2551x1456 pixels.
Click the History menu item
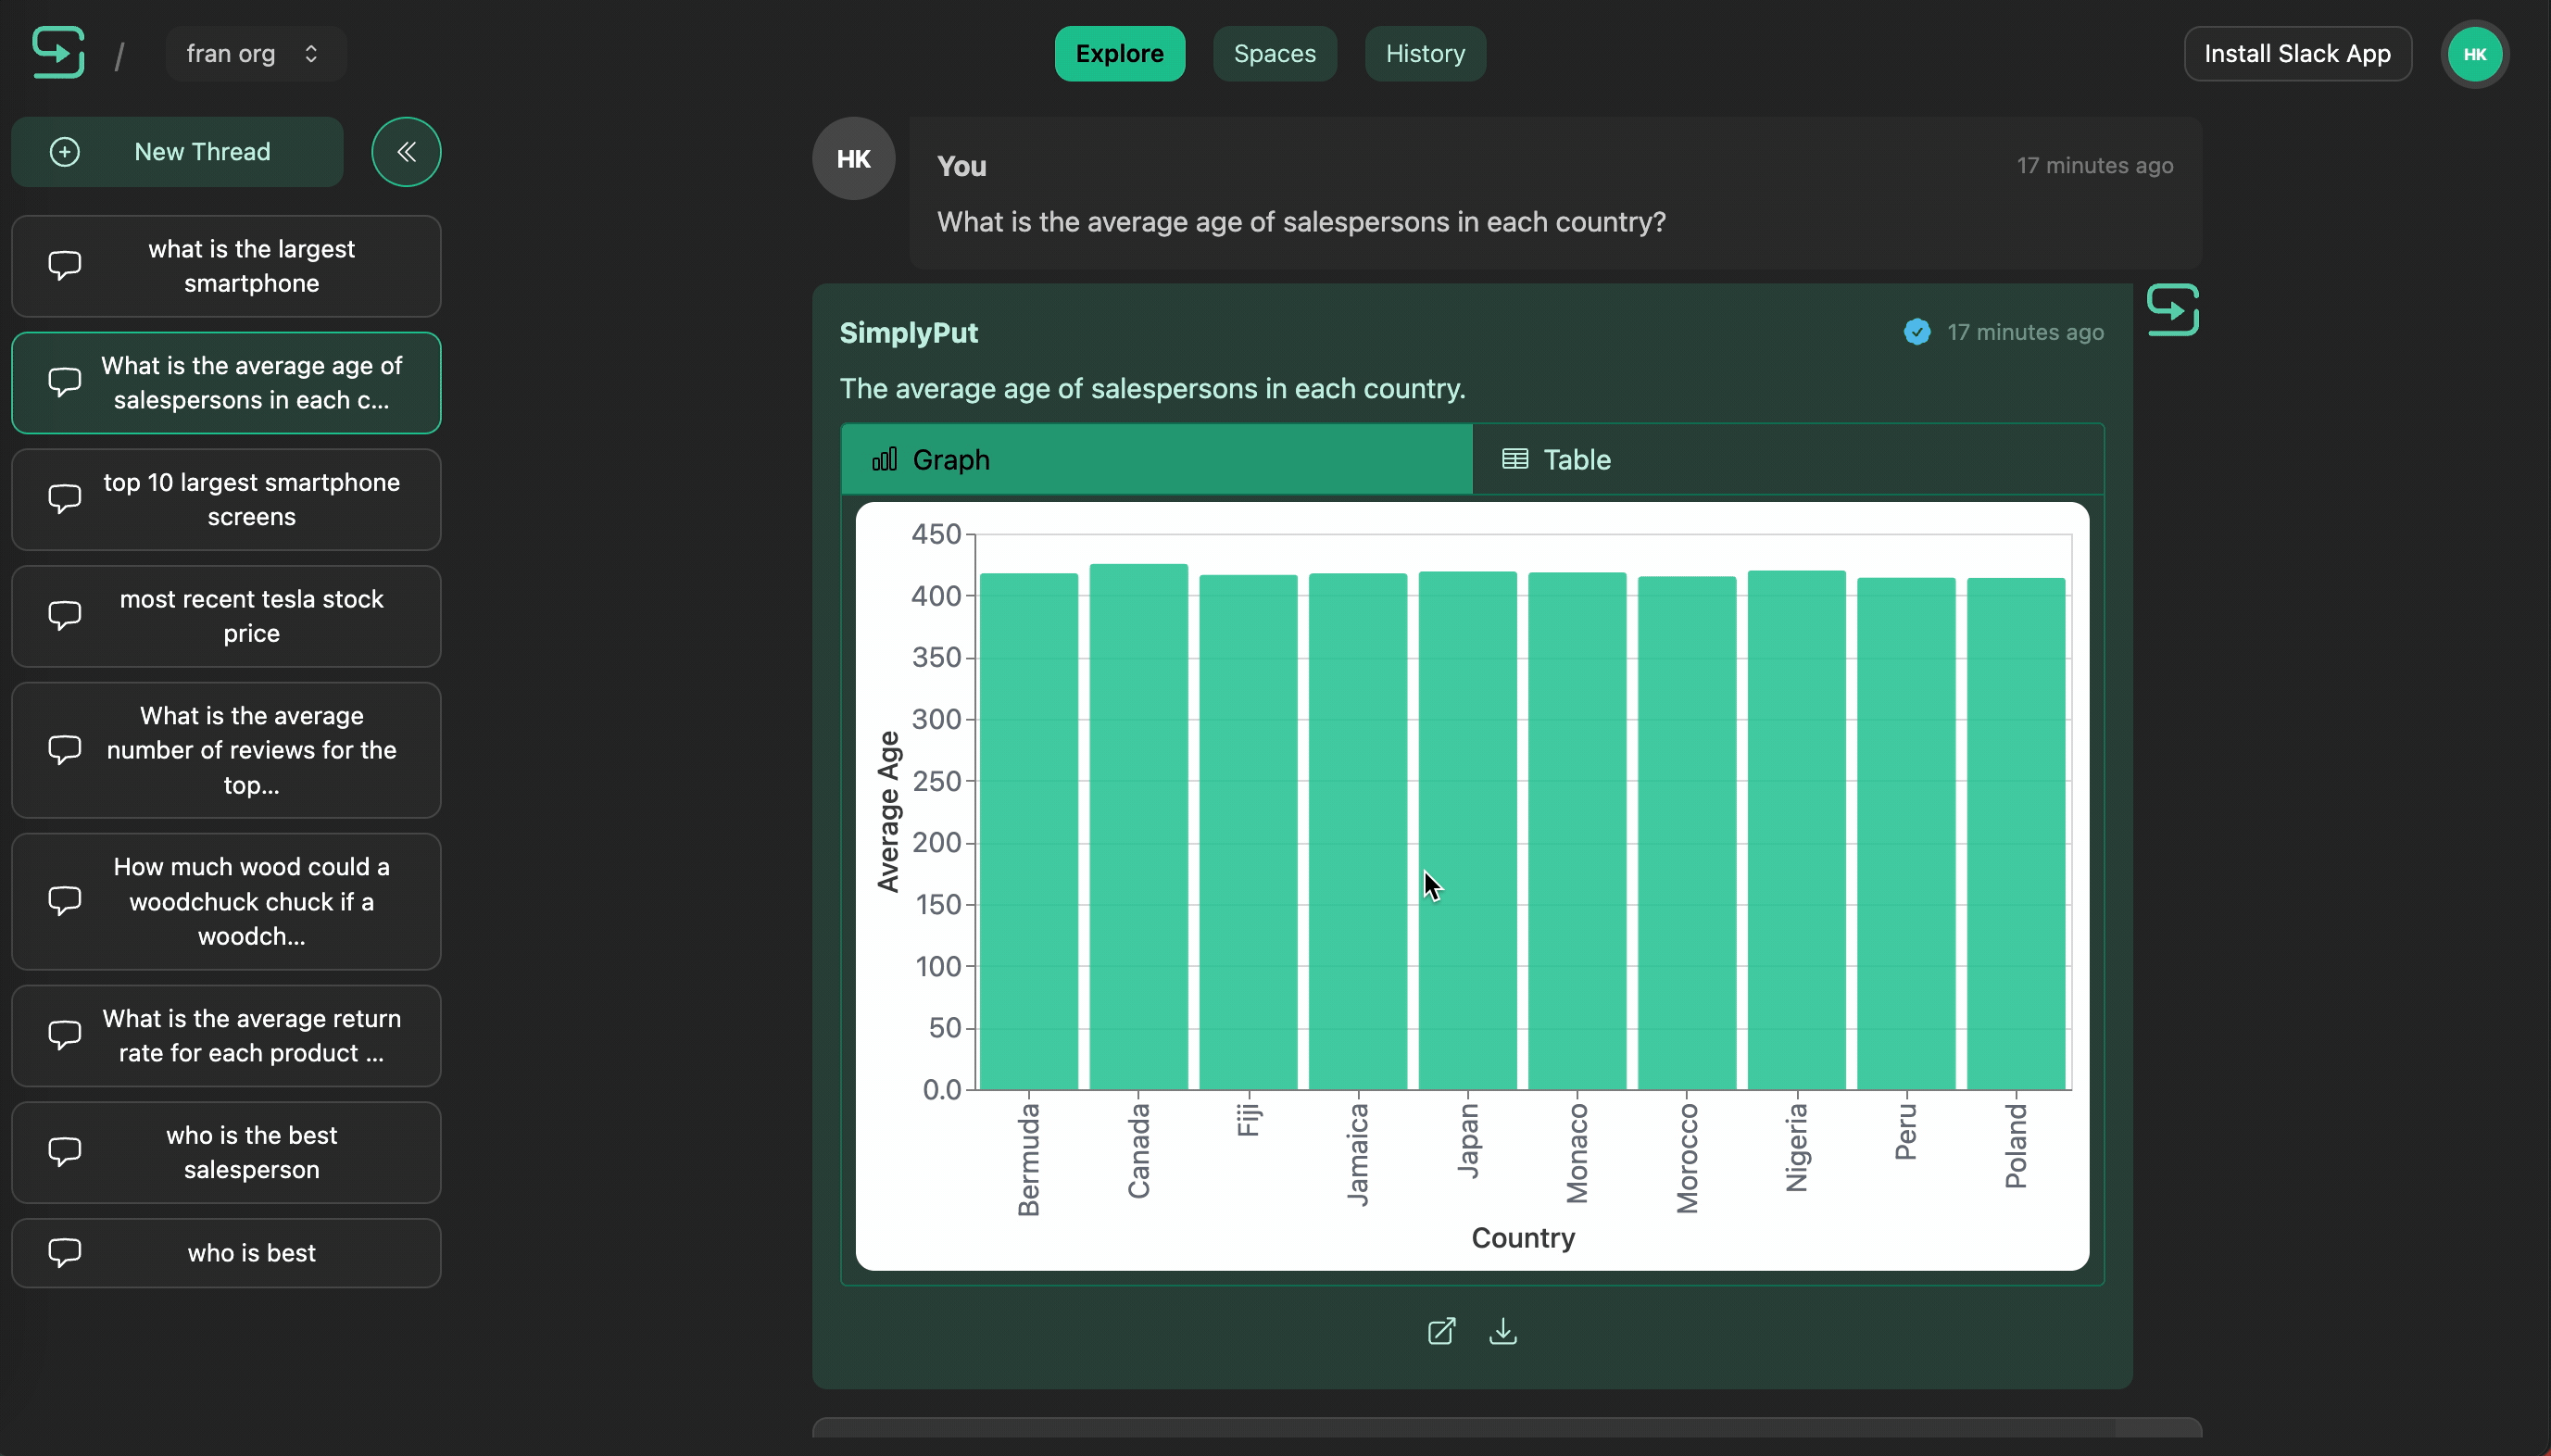click(1423, 53)
